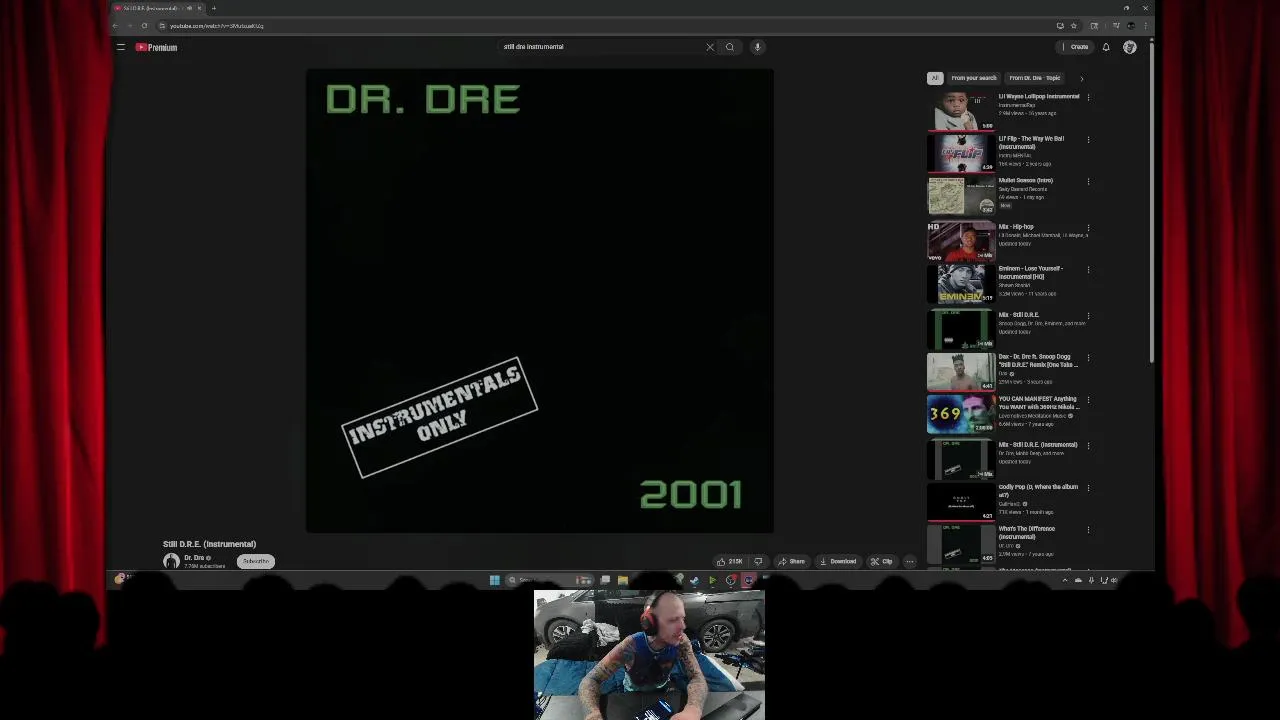
Task: Open the Windows Start button
Action: point(494,580)
